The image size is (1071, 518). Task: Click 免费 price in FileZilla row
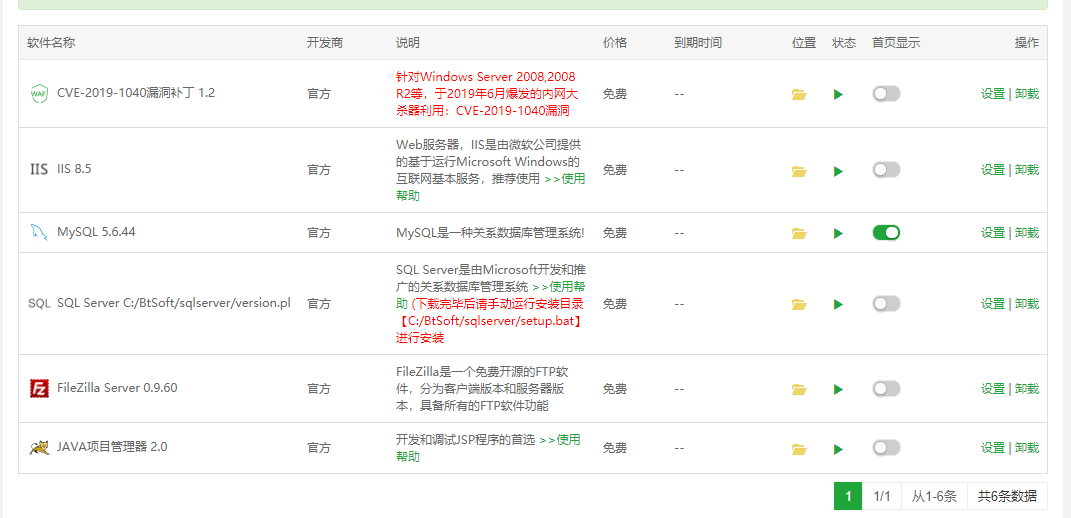(x=615, y=389)
